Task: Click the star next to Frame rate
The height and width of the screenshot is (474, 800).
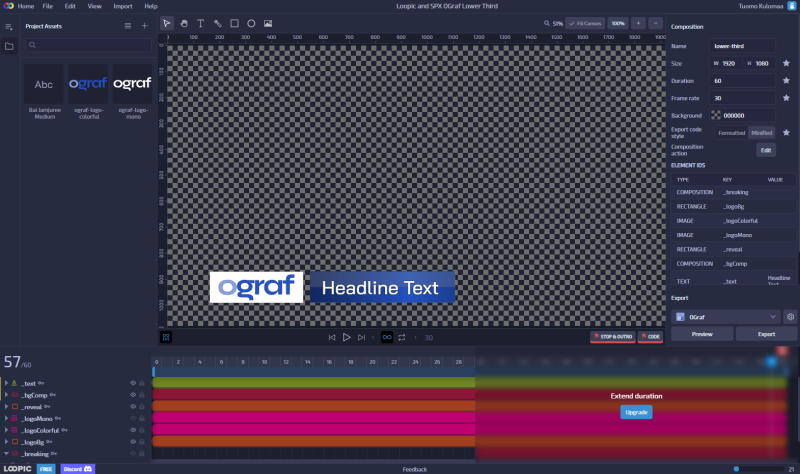Action: [786, 98]
